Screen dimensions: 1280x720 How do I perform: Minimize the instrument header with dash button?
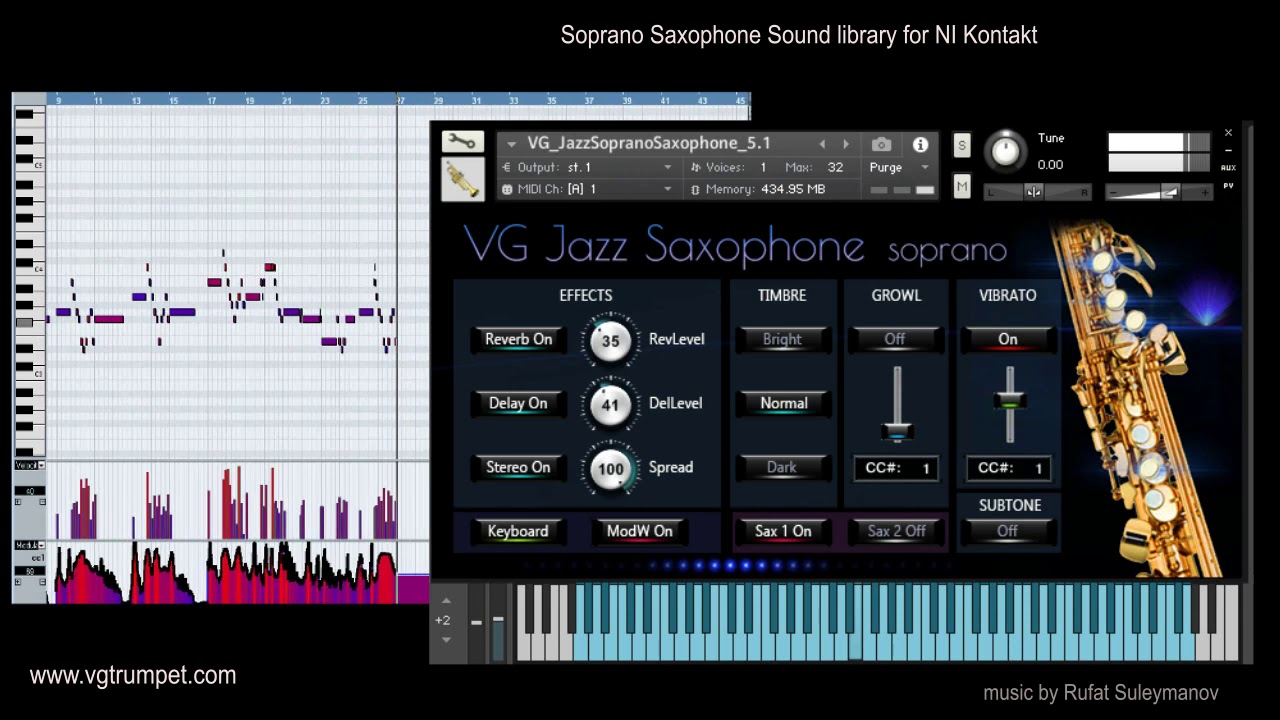pos(1228,151)
